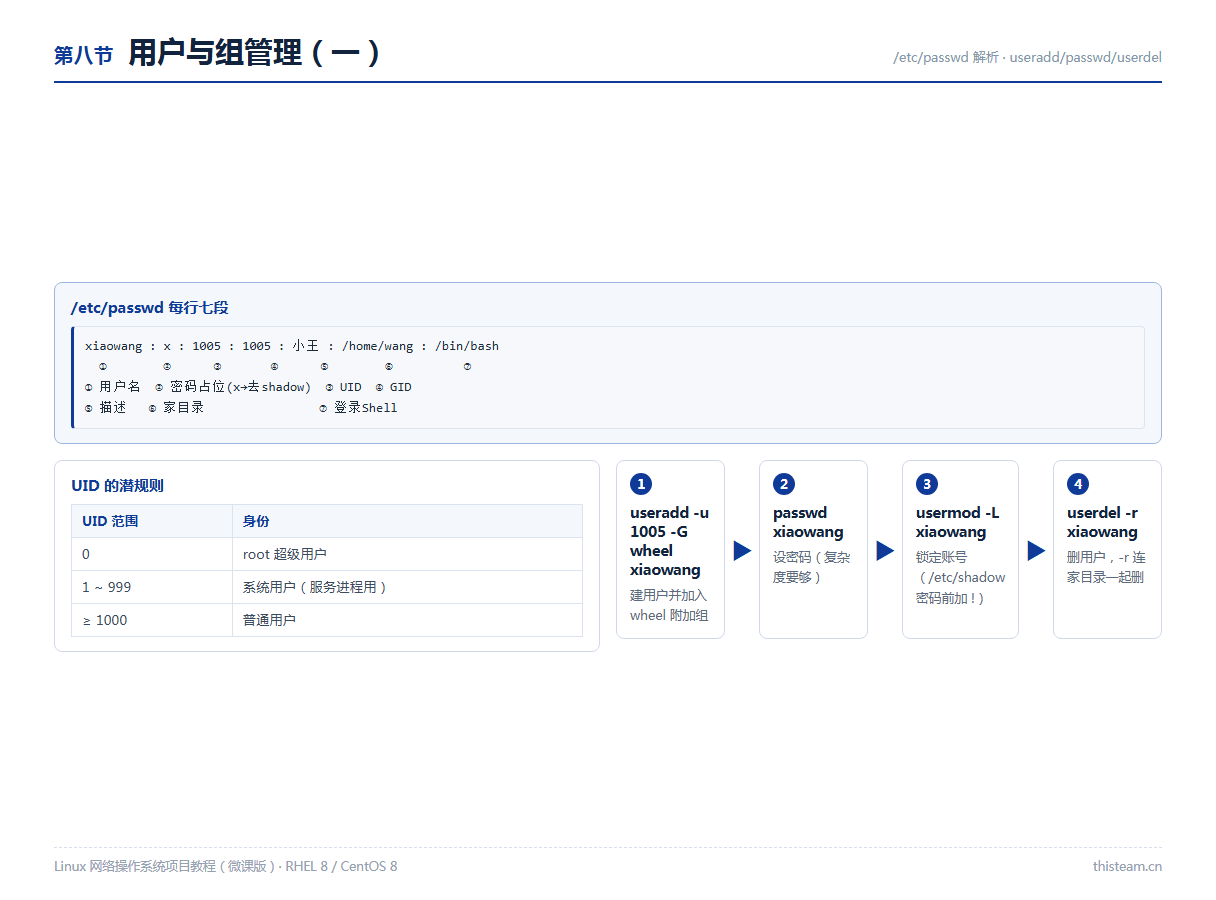Select the slide title '用户与组管理（一）'

click(256, 53)
